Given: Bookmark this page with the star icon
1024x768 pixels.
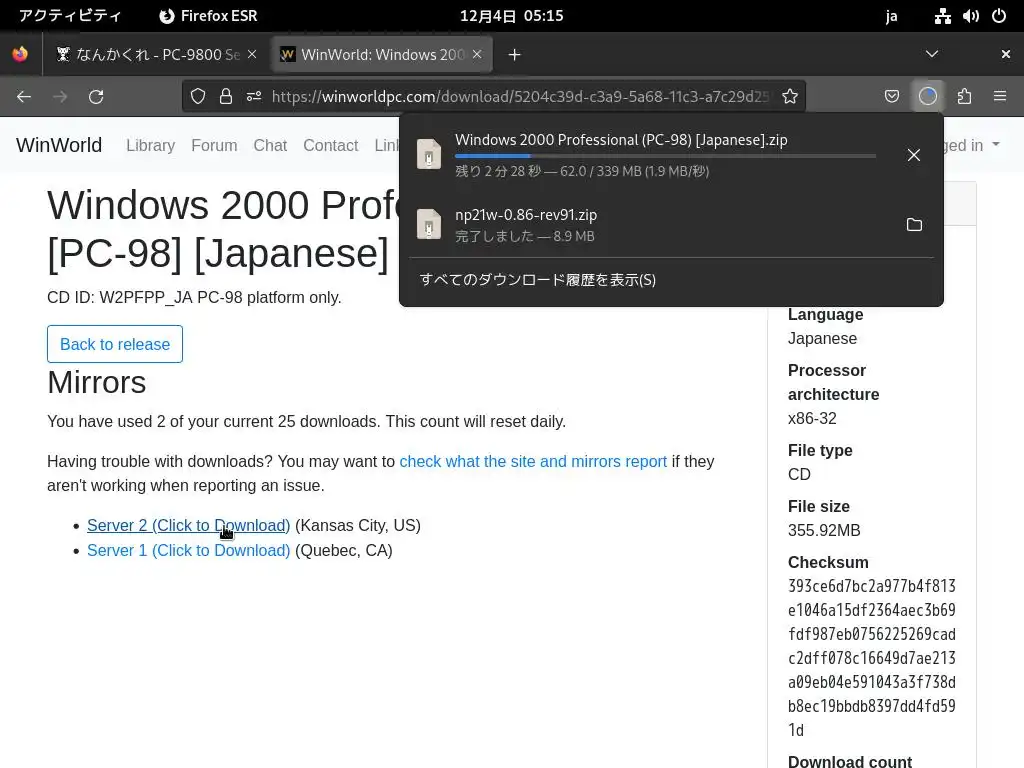Looking at the screenshot, I should 790,97.
